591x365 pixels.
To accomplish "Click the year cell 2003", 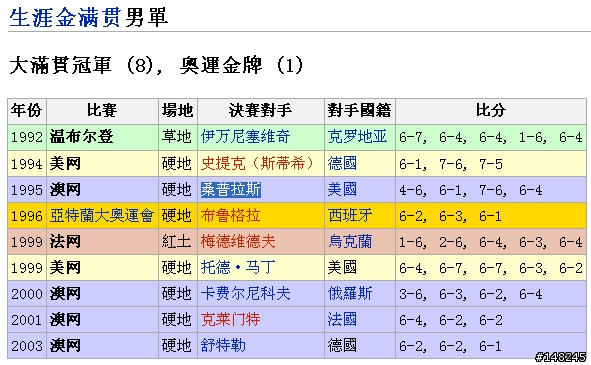I will click(x=26, y=346).
